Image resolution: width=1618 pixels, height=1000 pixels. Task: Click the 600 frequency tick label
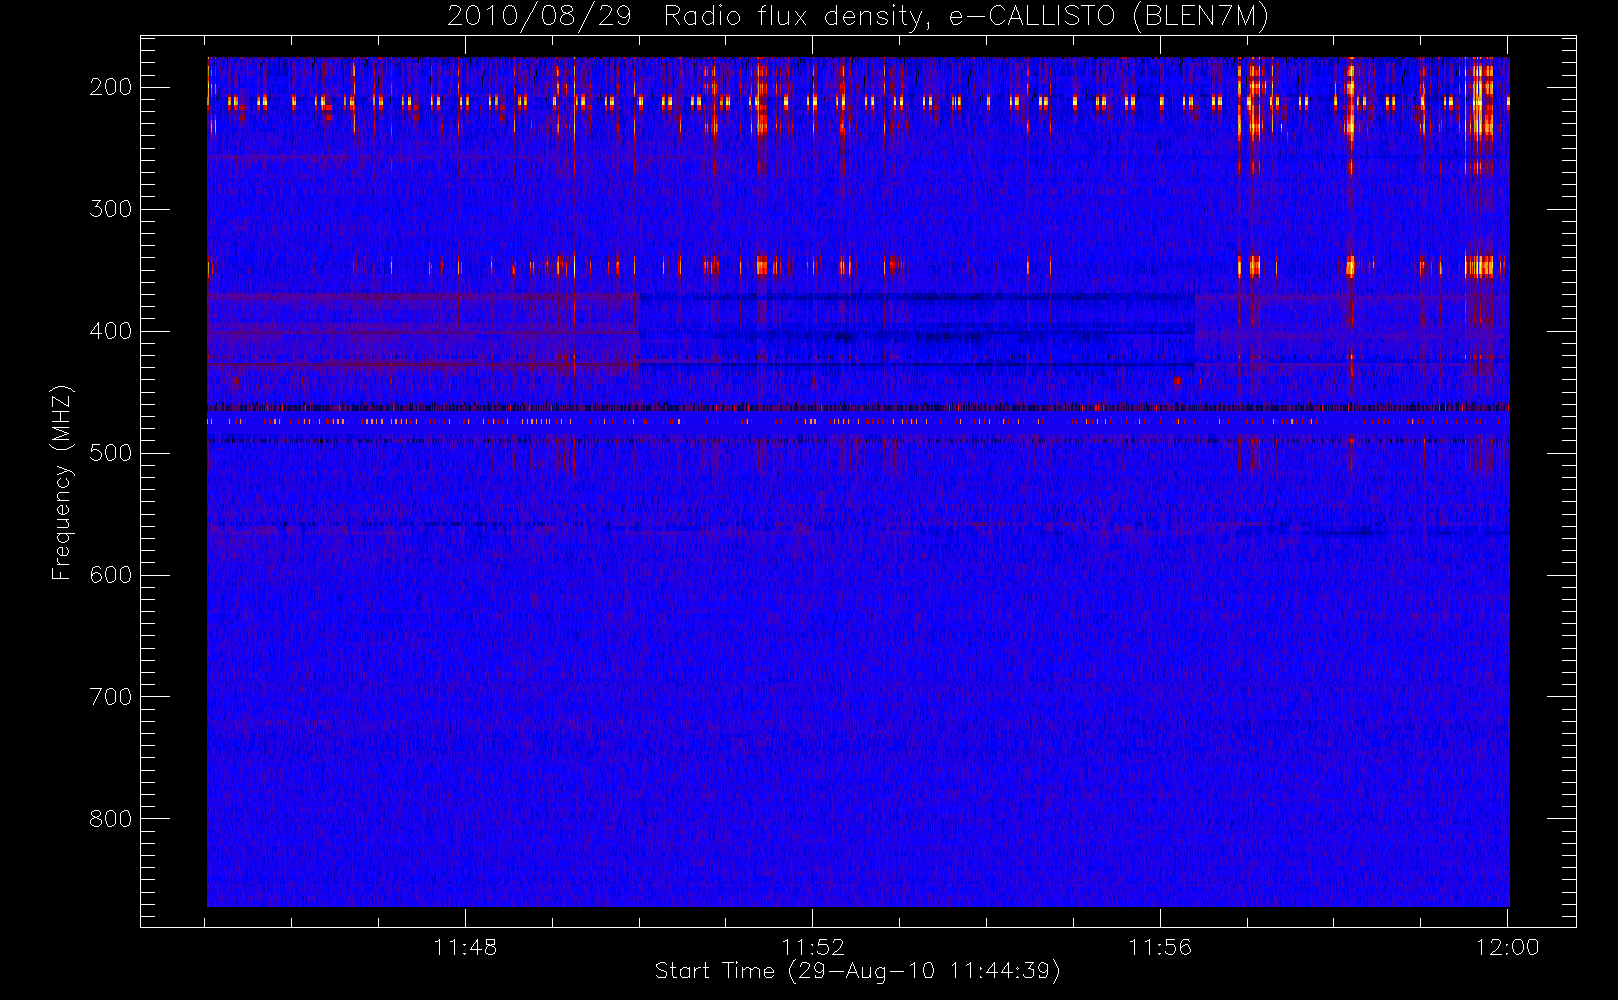point(111,575)
